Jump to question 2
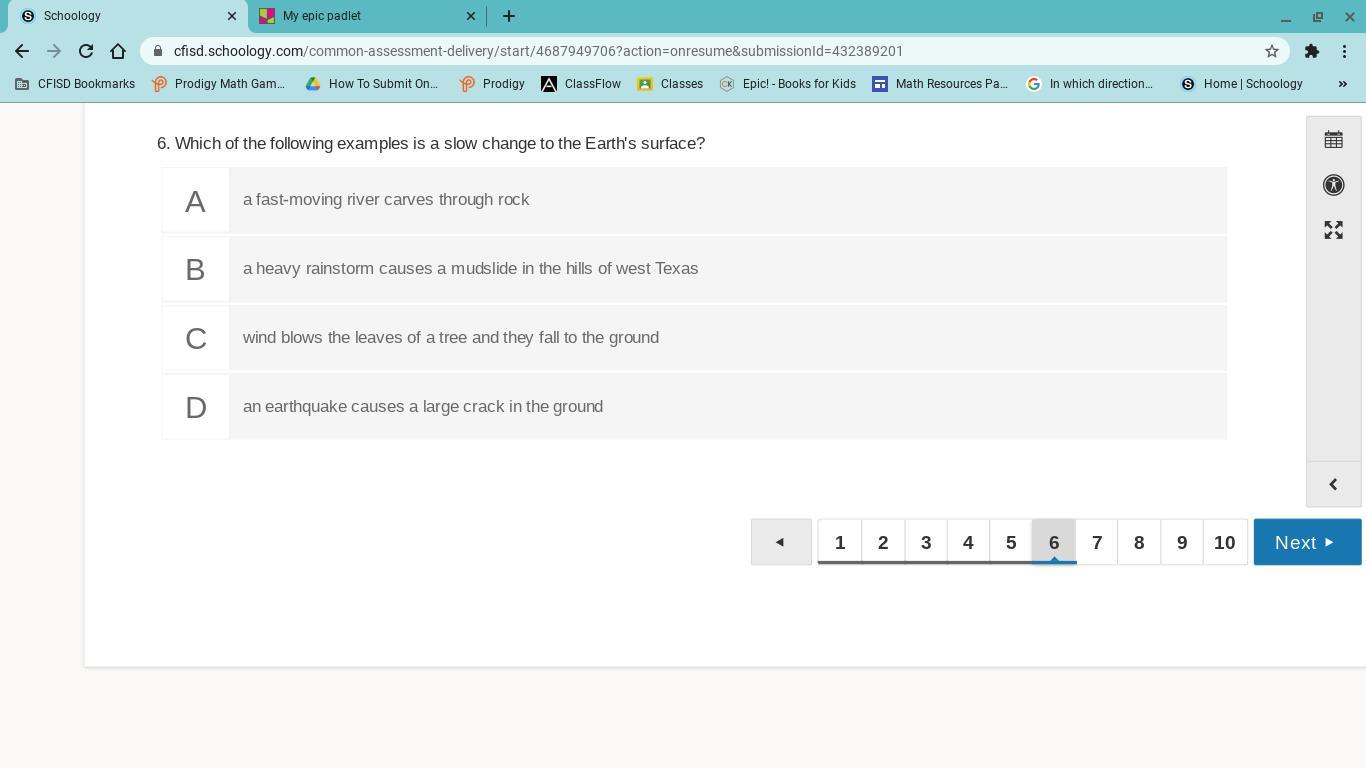 (x=883, y=542)
